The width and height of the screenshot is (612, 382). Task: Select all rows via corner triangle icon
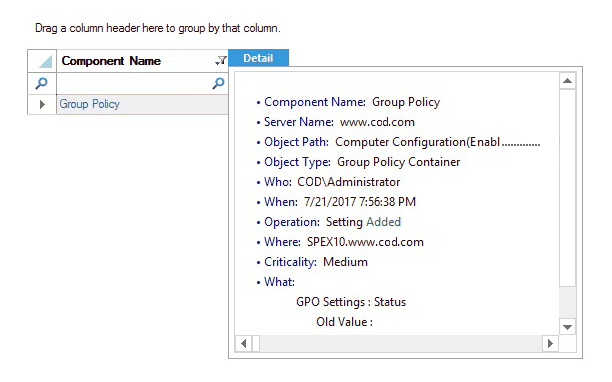click(45, 62)
